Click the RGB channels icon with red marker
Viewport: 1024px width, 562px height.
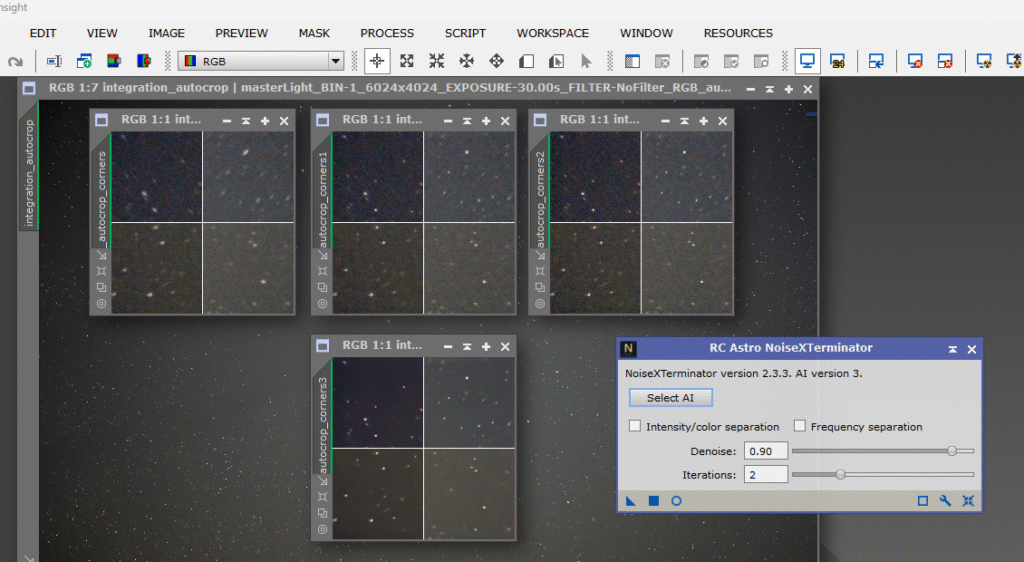click(144, 61)
